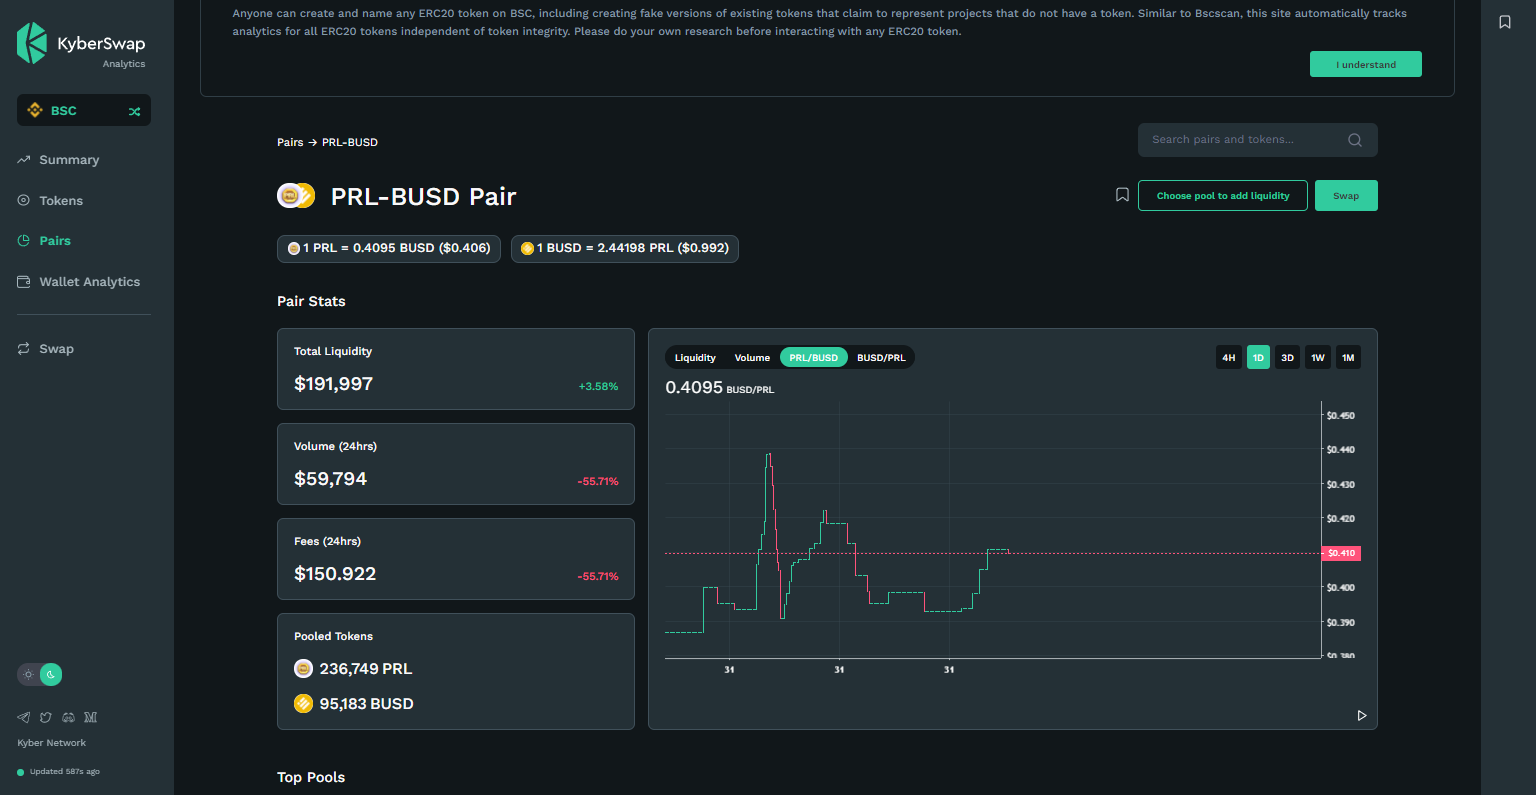This screenshot has width=1536, height=795.
Task: Switch chart to Liquidity tab
Action: click(x=695, y=358)
